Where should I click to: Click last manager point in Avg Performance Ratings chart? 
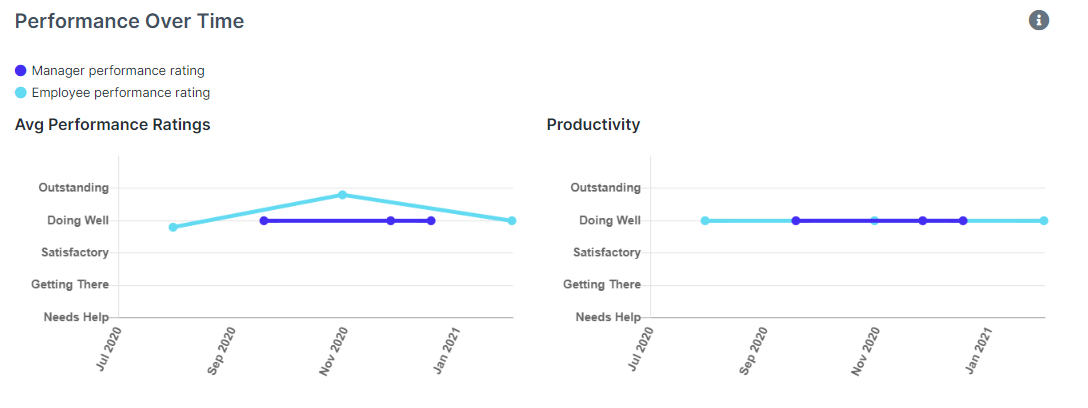(x=431, y=221)
